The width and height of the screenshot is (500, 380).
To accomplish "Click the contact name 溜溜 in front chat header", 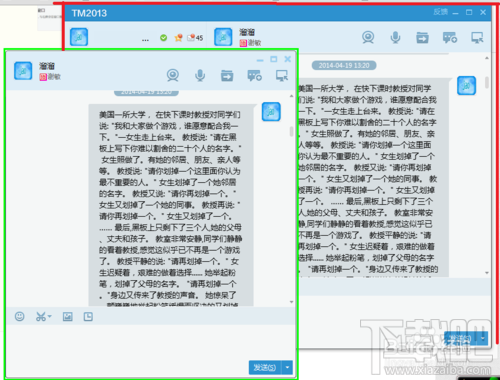I will (x=47, y=66).
